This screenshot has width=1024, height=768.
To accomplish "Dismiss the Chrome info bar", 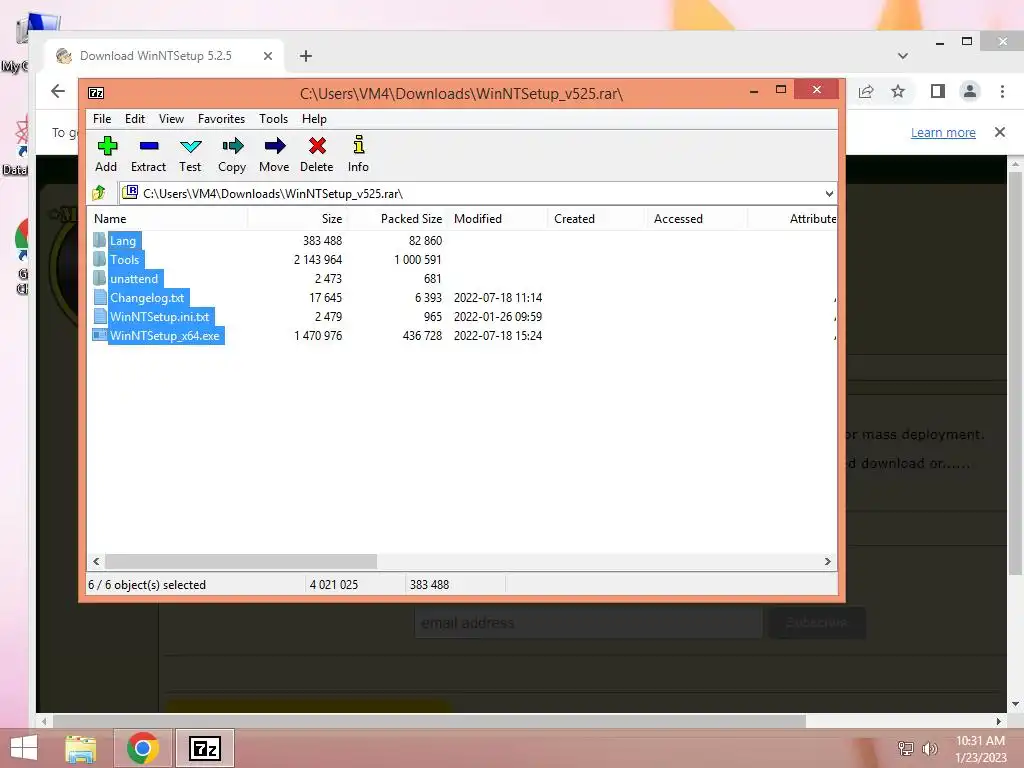I will click(1000, 132).
